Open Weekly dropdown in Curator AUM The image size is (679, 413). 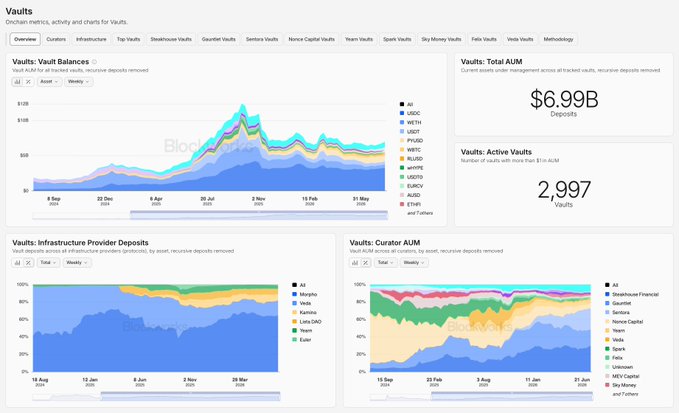point(414,262)
